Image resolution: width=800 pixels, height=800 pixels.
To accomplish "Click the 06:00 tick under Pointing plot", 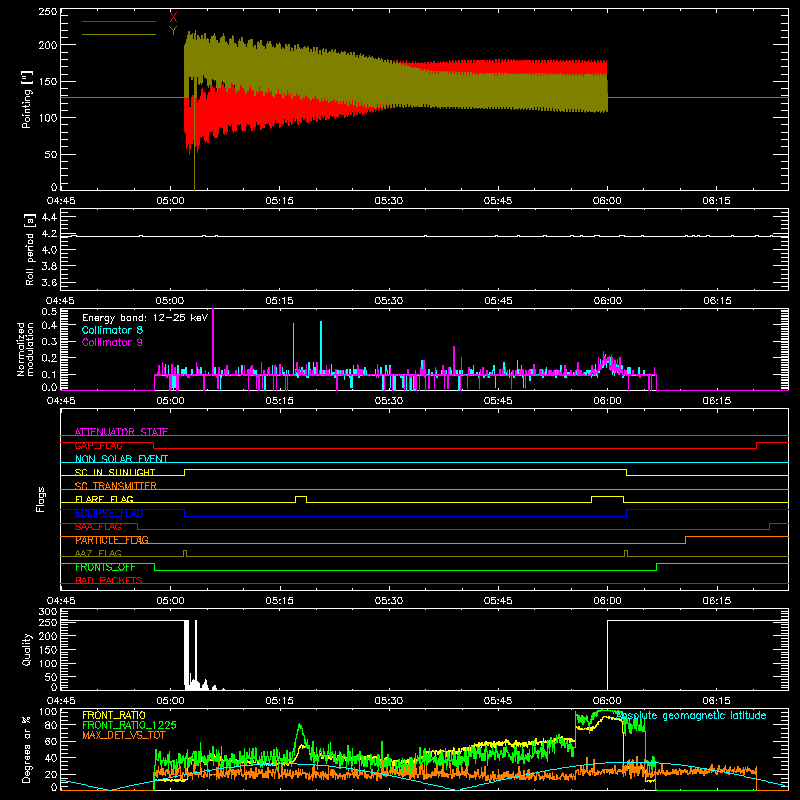I will [607, 201].
